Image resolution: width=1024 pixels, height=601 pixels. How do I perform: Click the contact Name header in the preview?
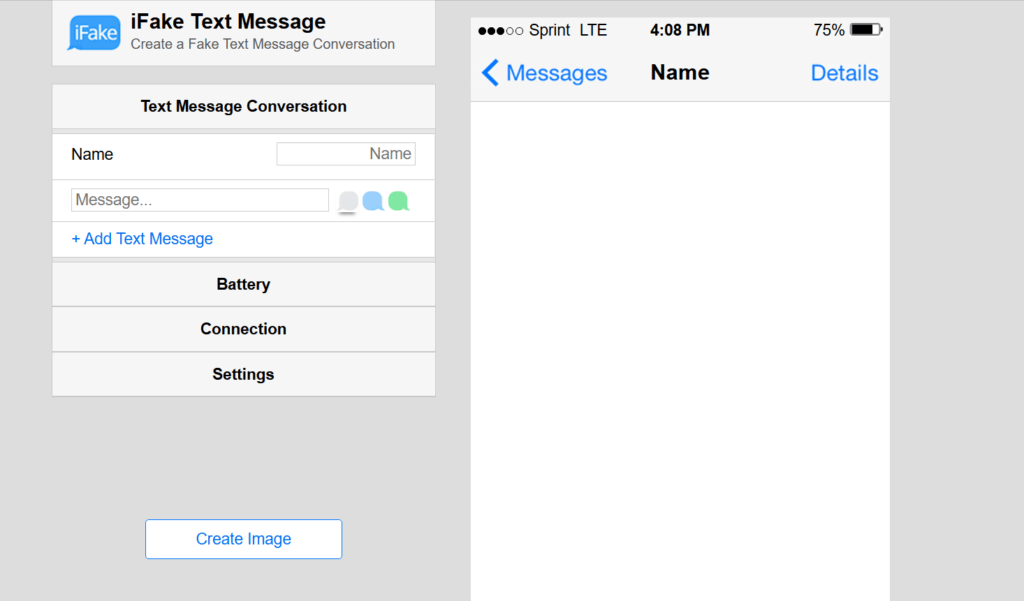(680, 73)
